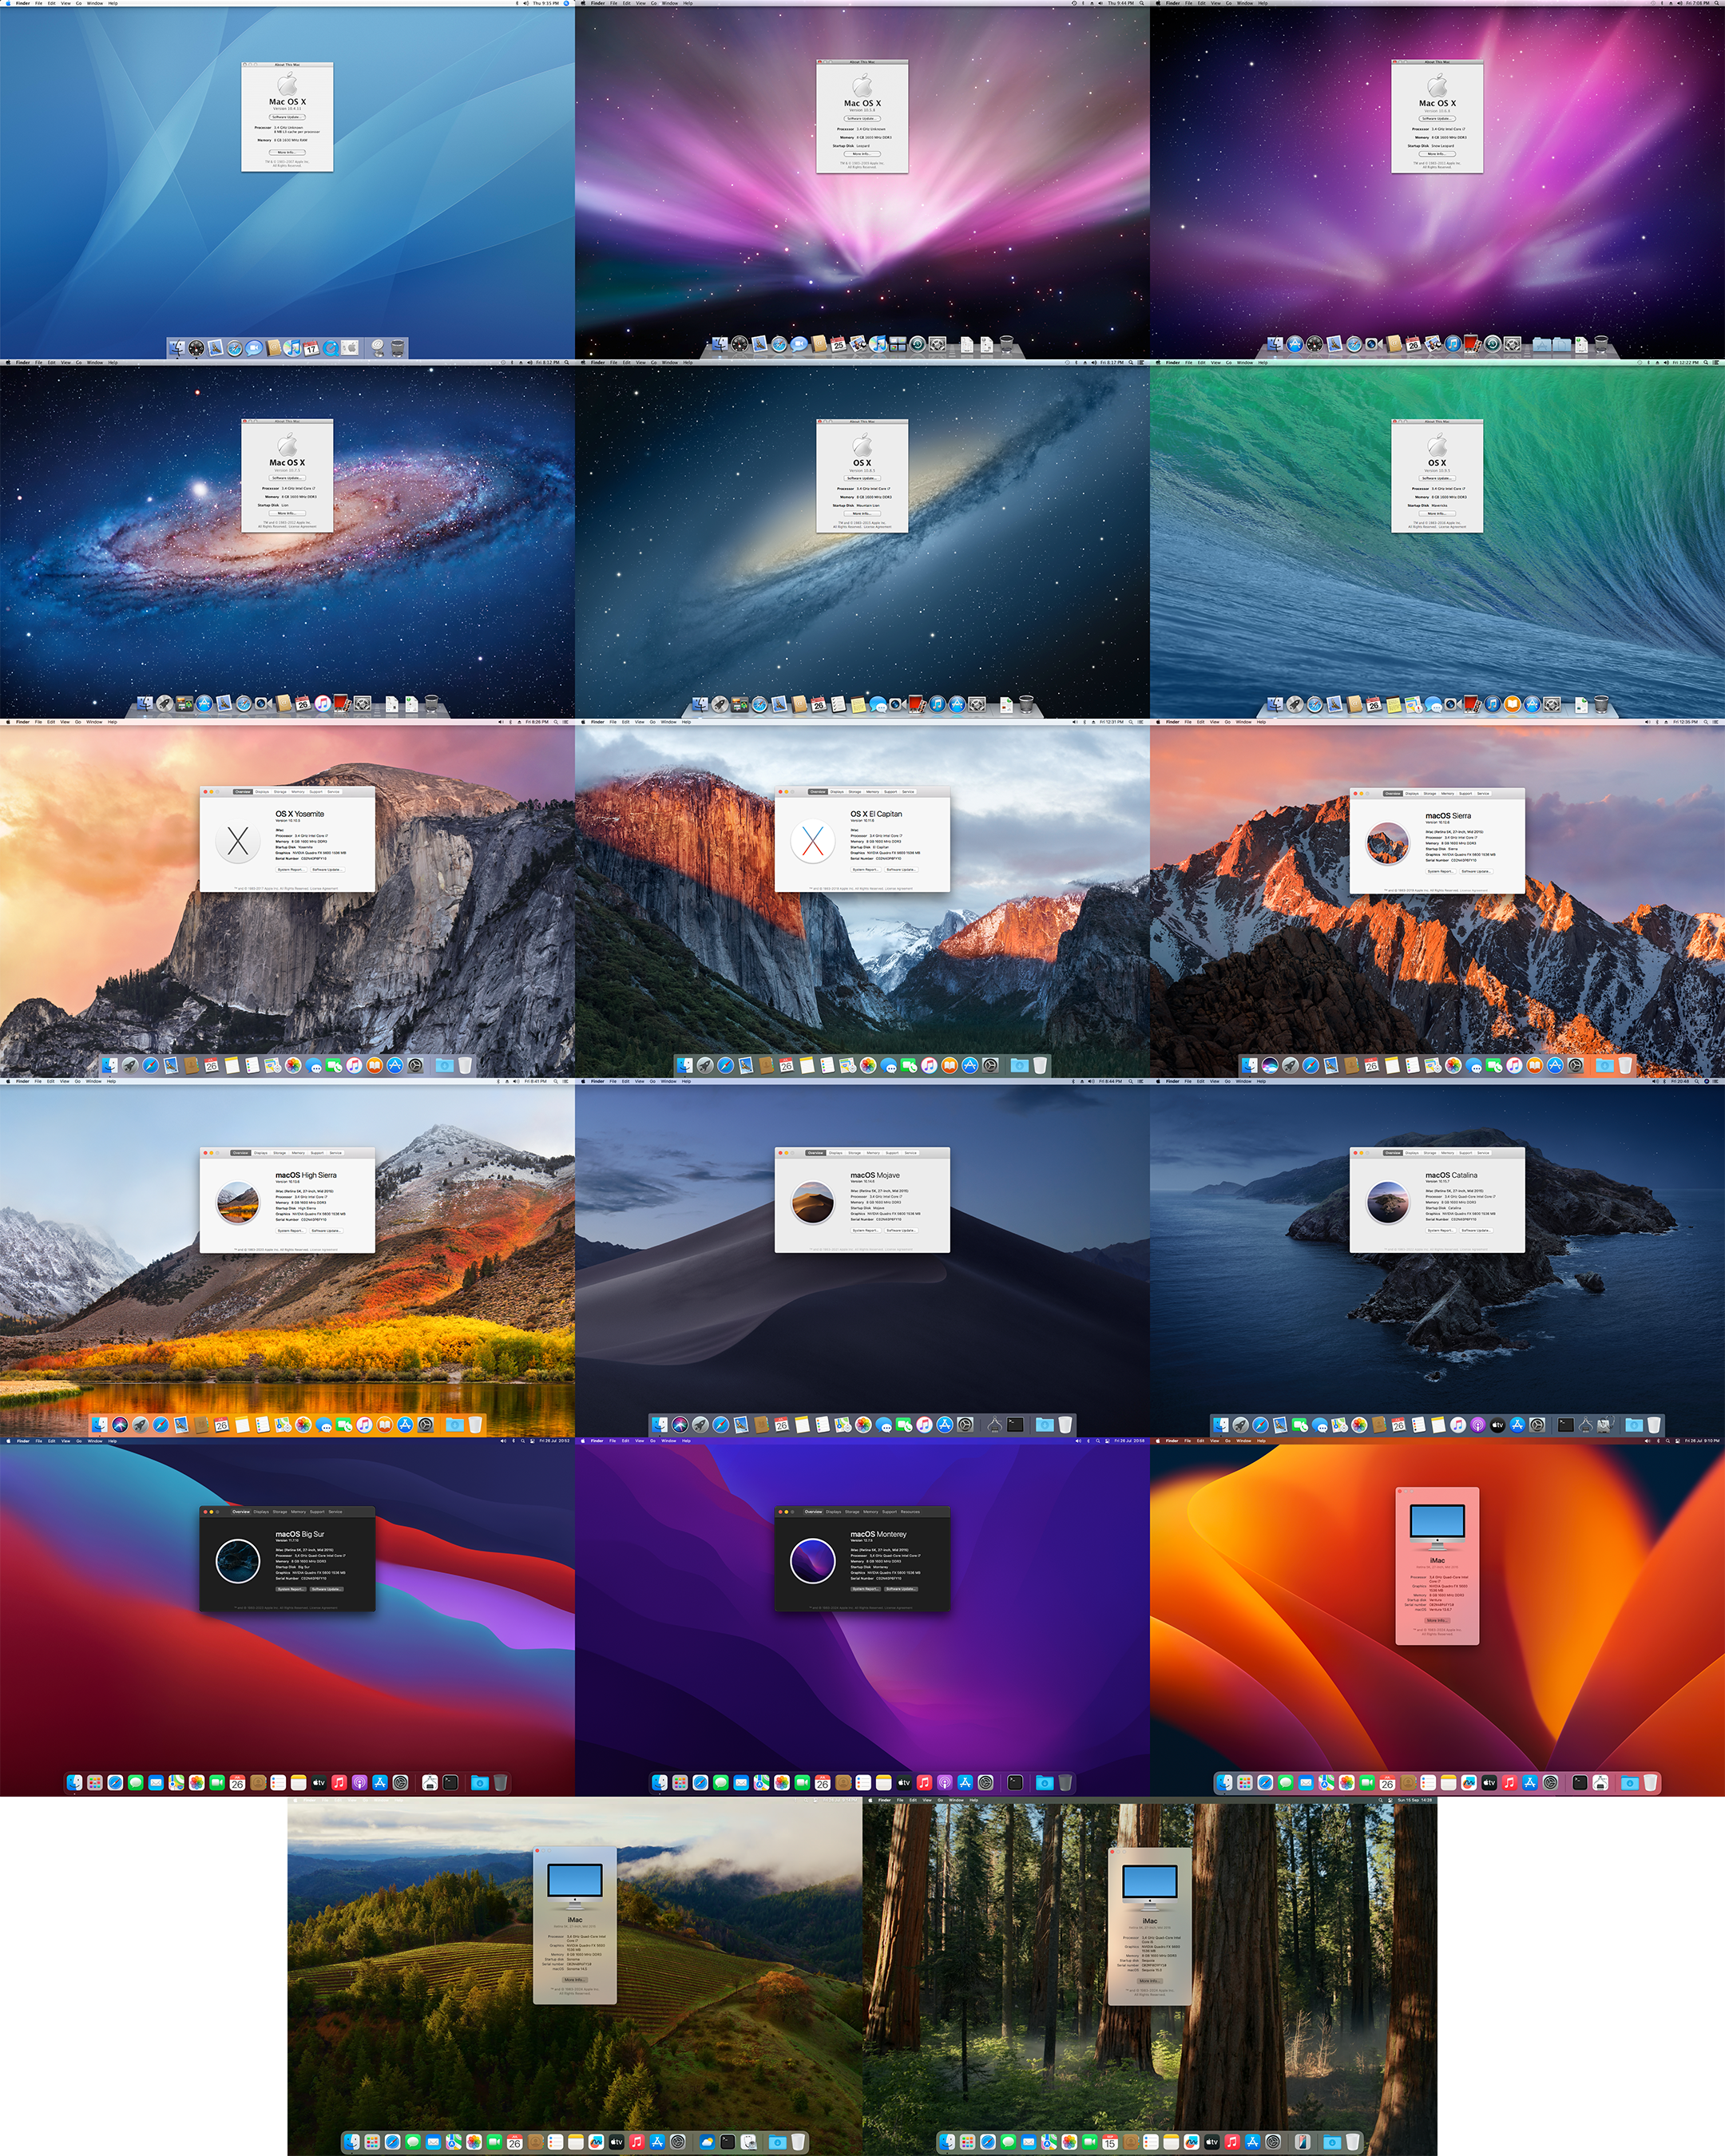The width and height of the screenshot is (1725, 2156).
Task: Open App Store in the El Capitan dock
Action: tap(969, 1066)
